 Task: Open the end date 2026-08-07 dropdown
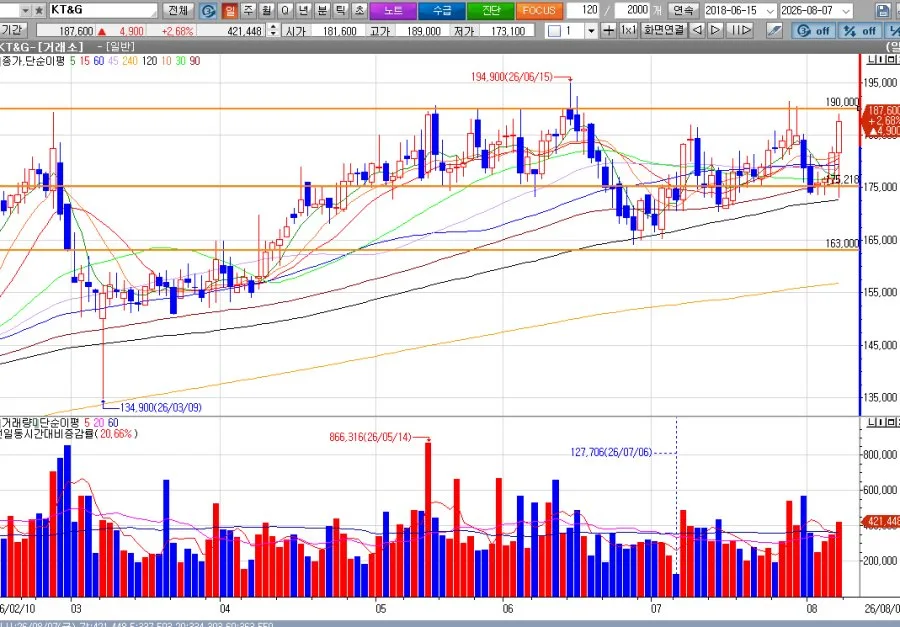pos(846,10)
